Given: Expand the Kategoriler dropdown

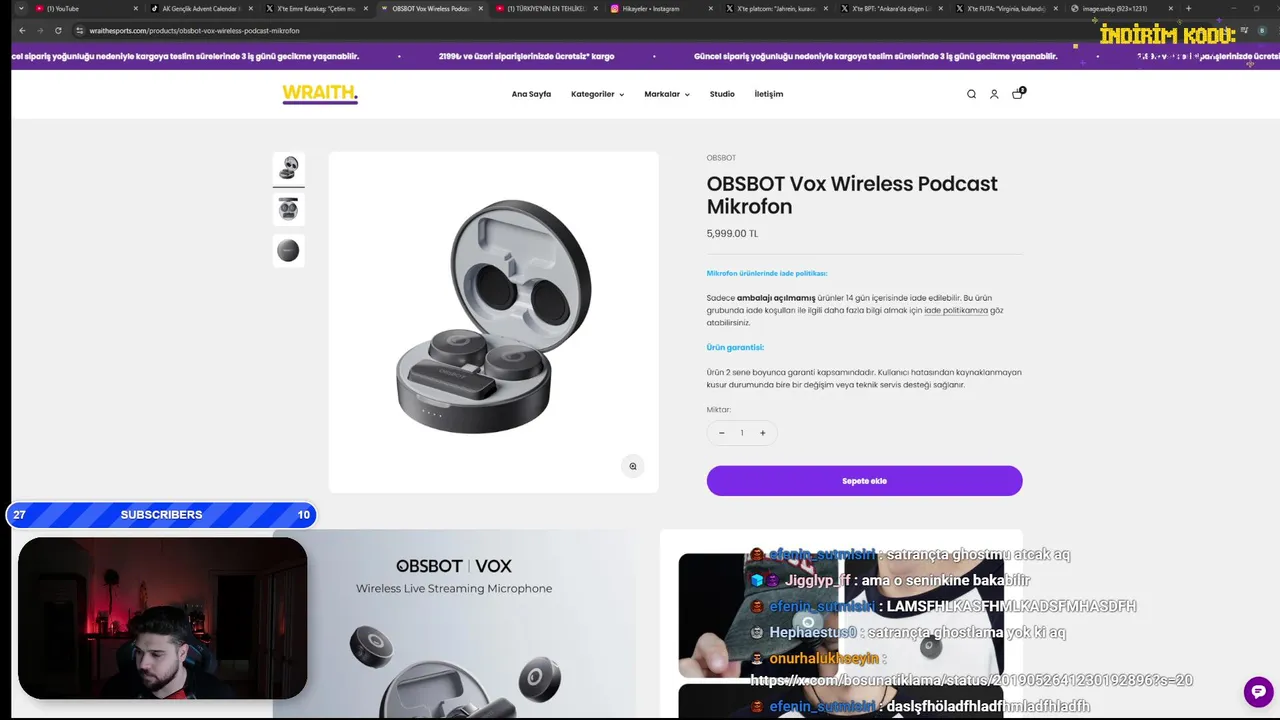Looking at the screenshot, I should pyautogui.click(x=597, y=94).
